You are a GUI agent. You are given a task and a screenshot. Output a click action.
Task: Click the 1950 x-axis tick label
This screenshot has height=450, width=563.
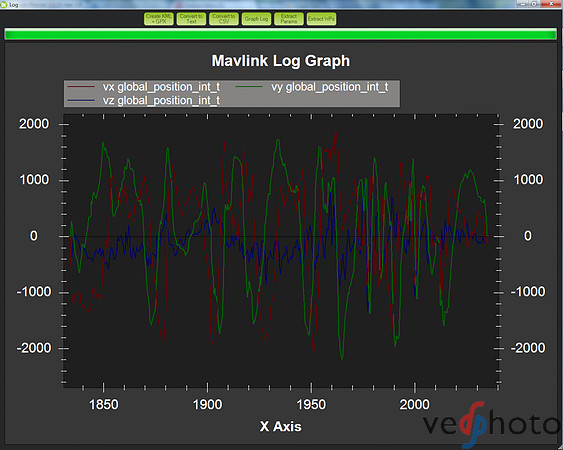pos(311,405)
